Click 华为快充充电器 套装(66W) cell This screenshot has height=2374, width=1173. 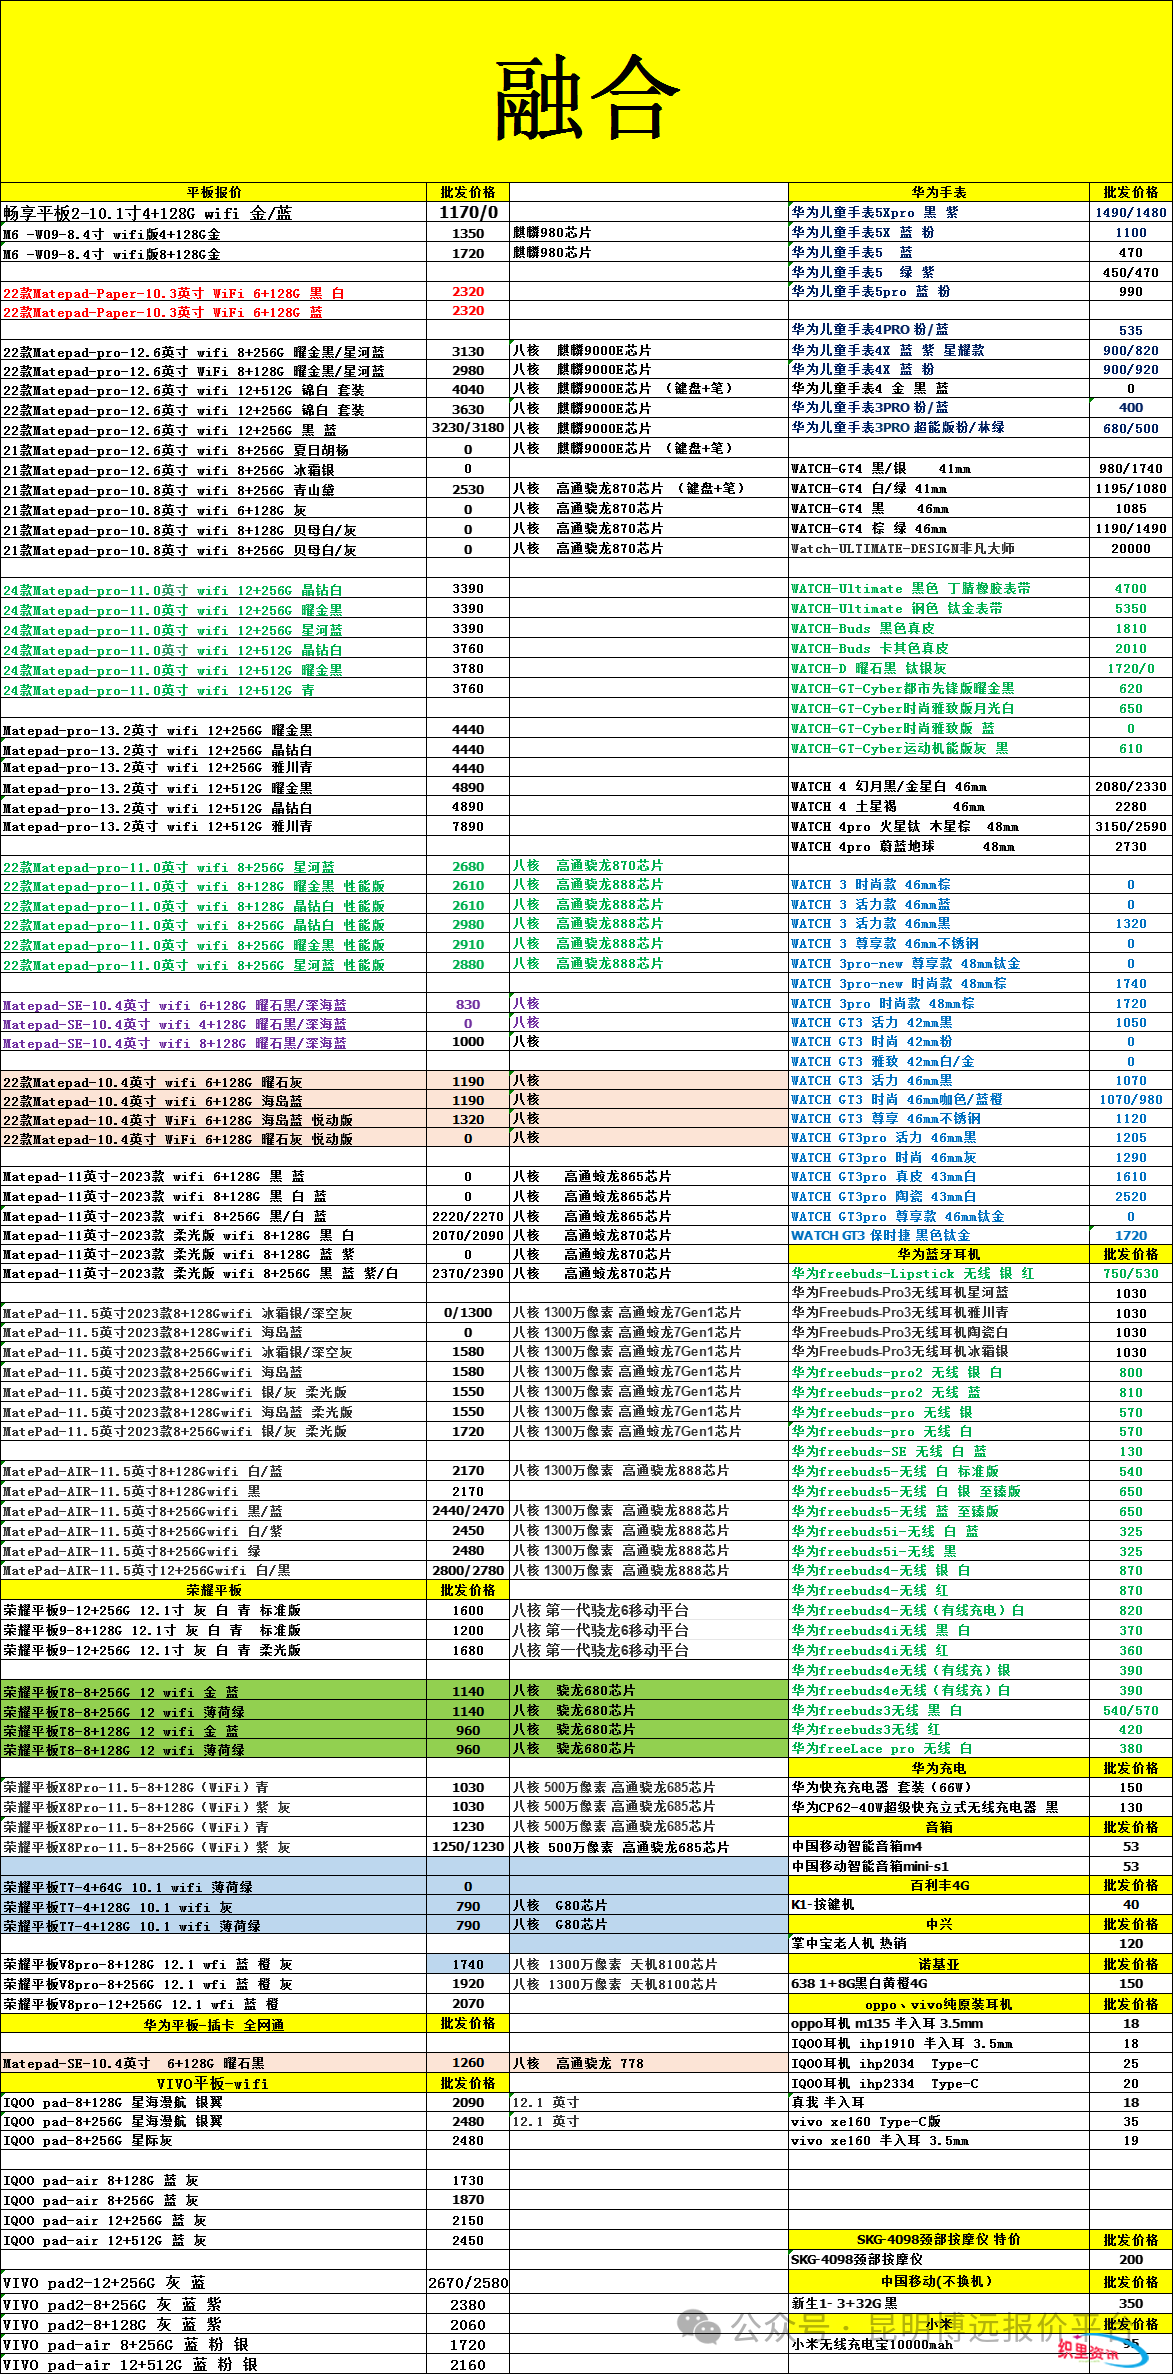[939, 1787]
